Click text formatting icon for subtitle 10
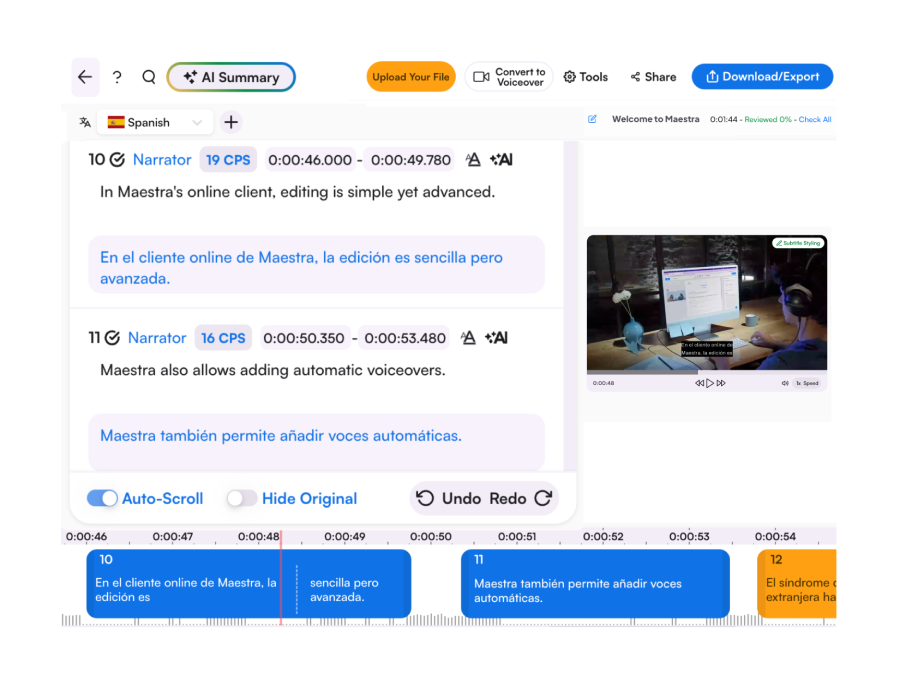 tap(472, 160)
